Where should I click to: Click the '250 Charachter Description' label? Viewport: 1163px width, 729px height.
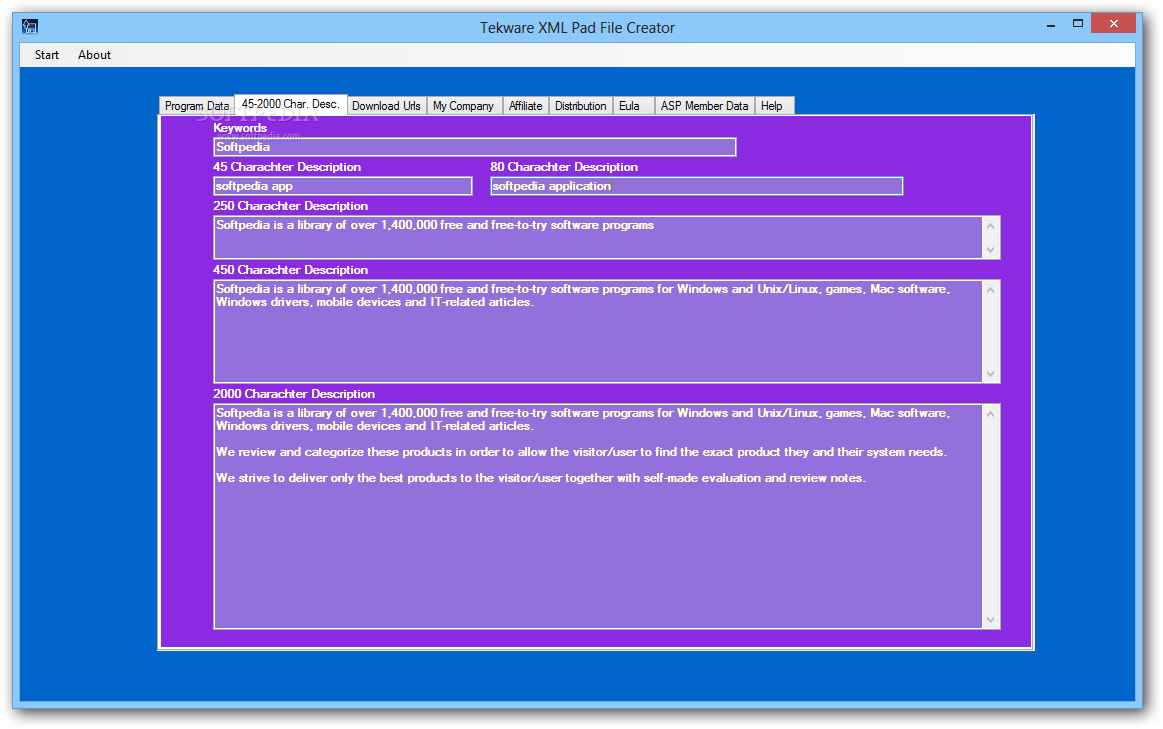click(x=291, y=206)
